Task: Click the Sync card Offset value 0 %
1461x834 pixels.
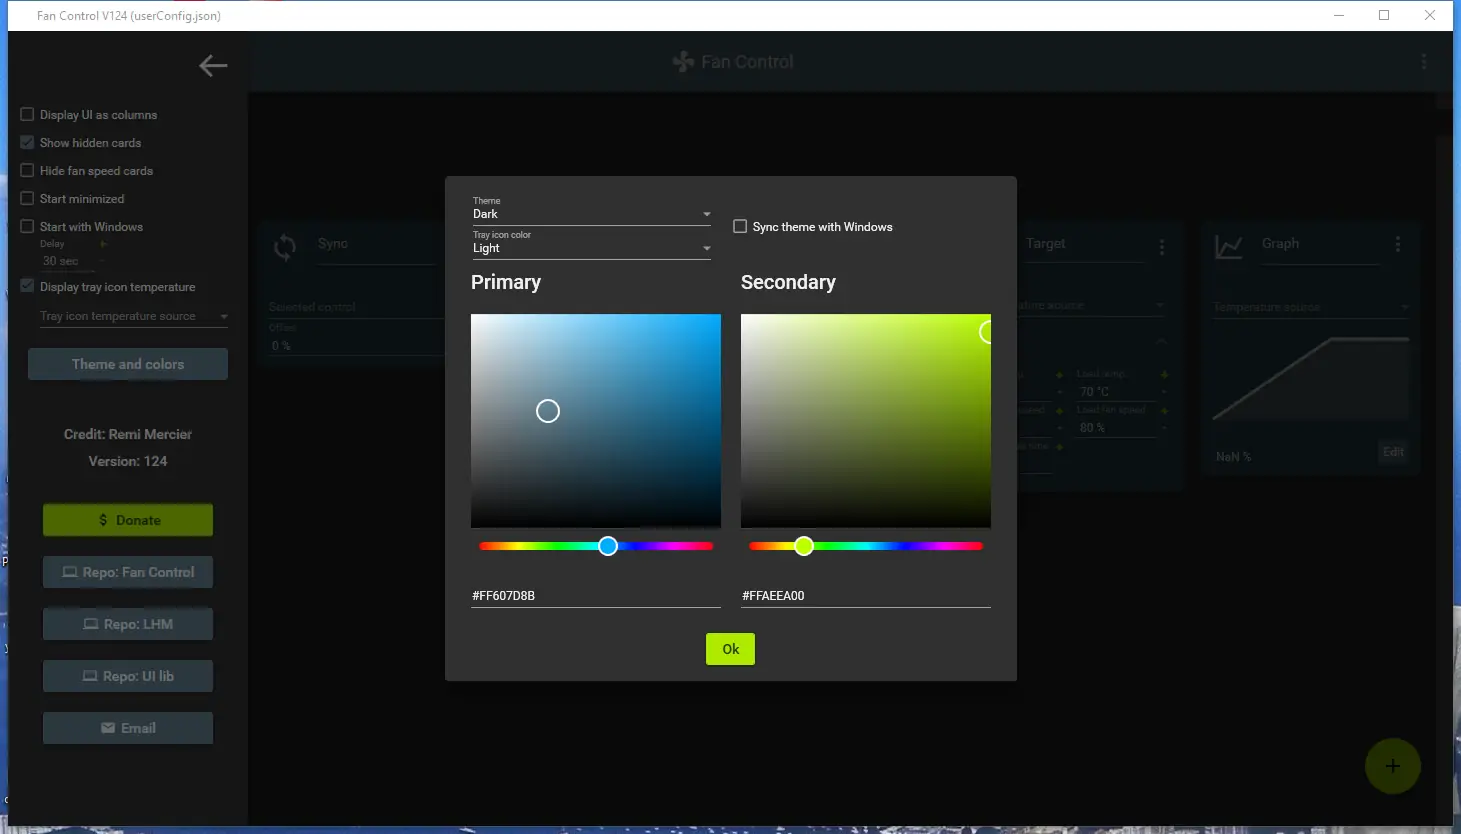Action: (x=281, y=346)
